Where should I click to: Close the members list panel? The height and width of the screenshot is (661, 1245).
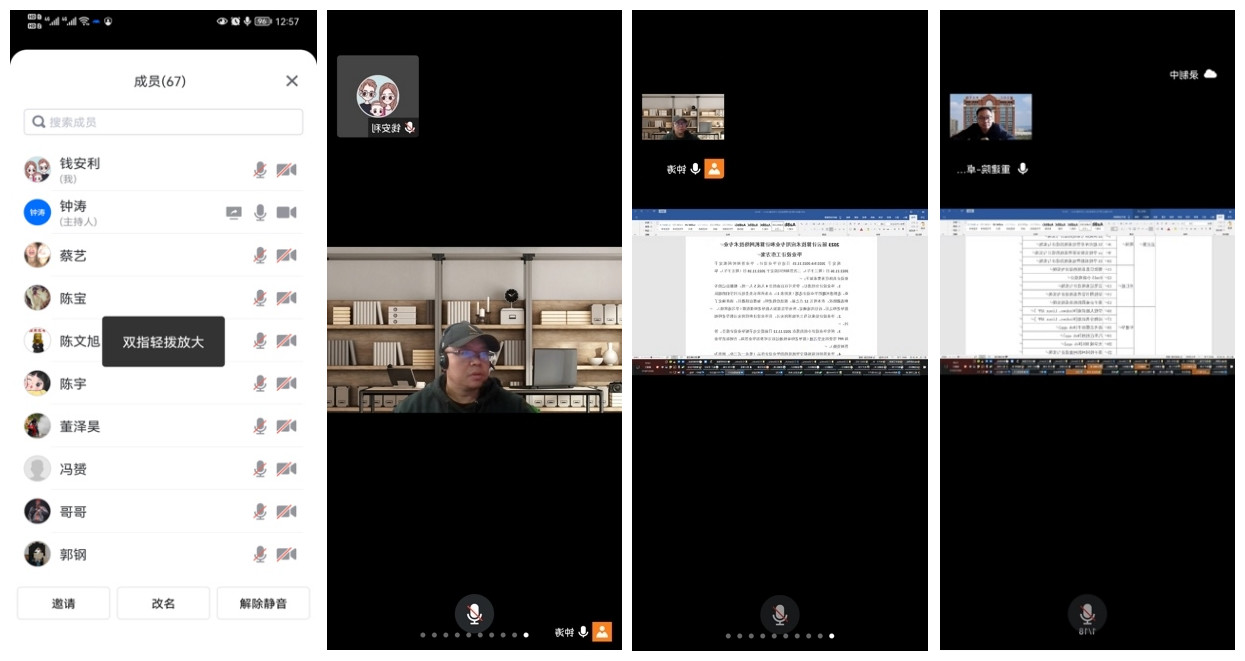tap(292, 81)
